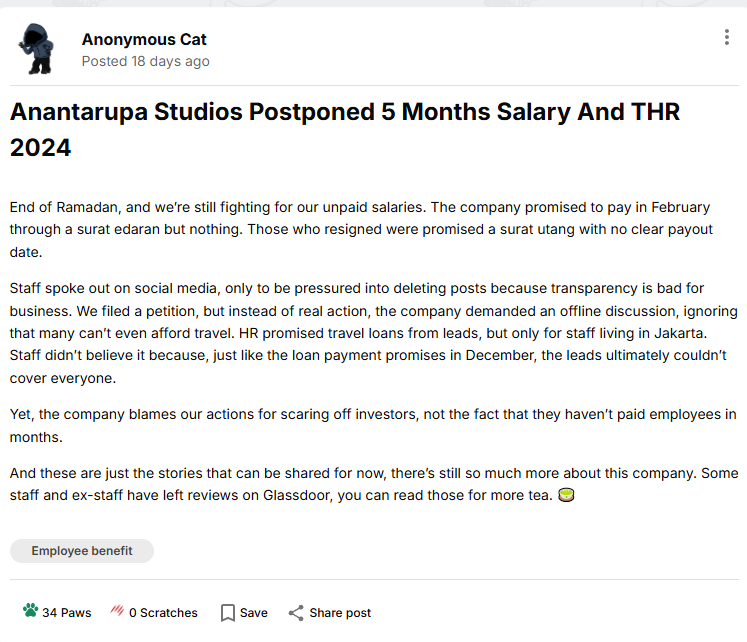Click the word Glassdoor in the post
The height and width of the screenshot is (642, 747).
[x=298, y=495]
